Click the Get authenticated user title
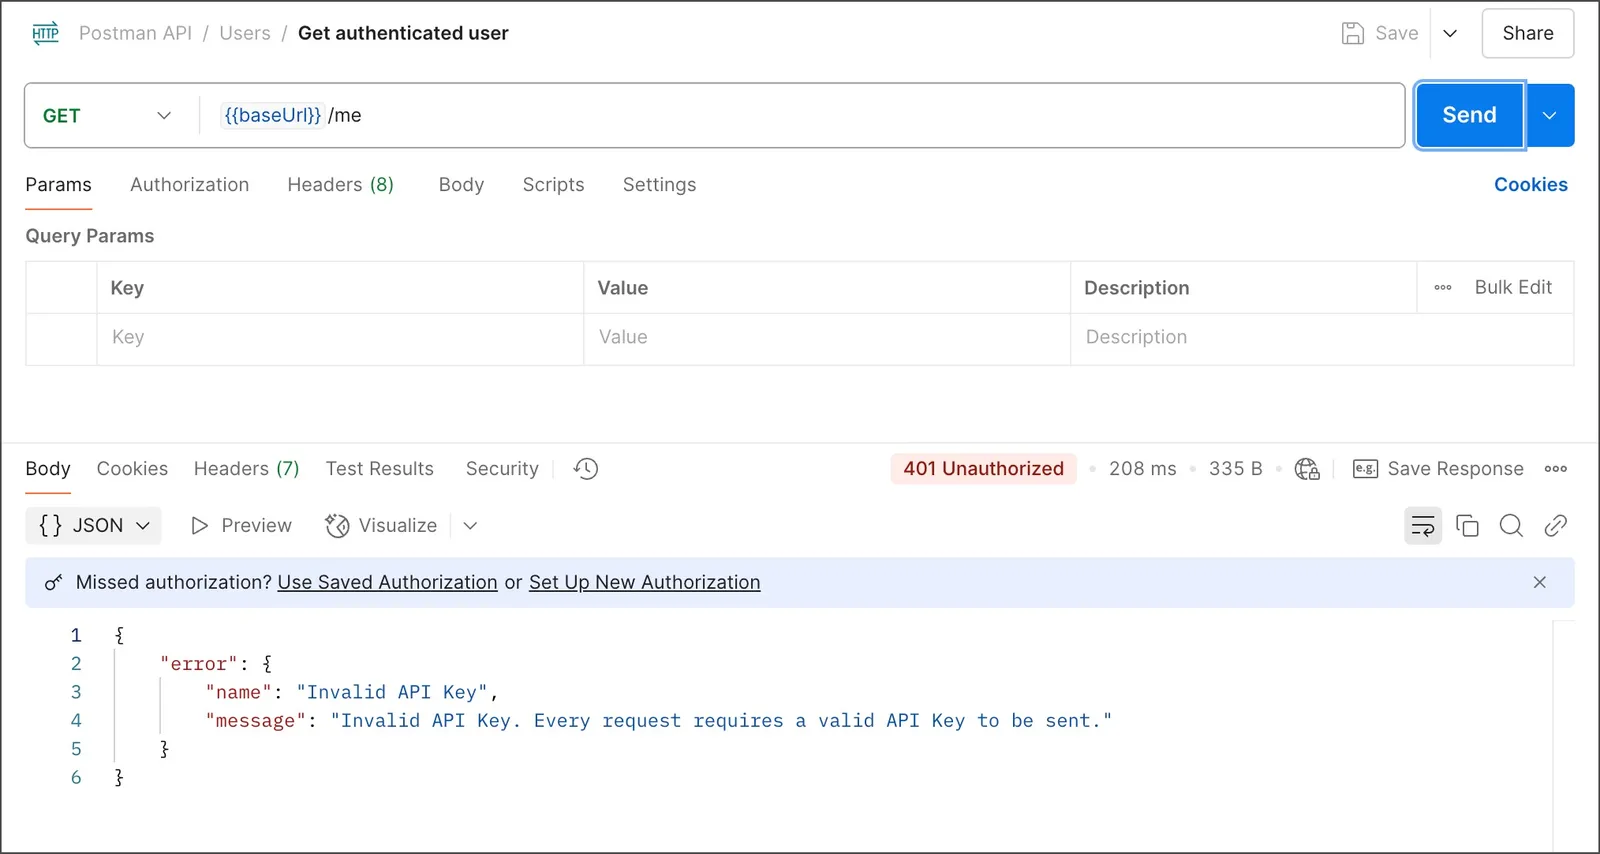The height and width of the screenshot is (854, 1600). click(x=403, y=33)
